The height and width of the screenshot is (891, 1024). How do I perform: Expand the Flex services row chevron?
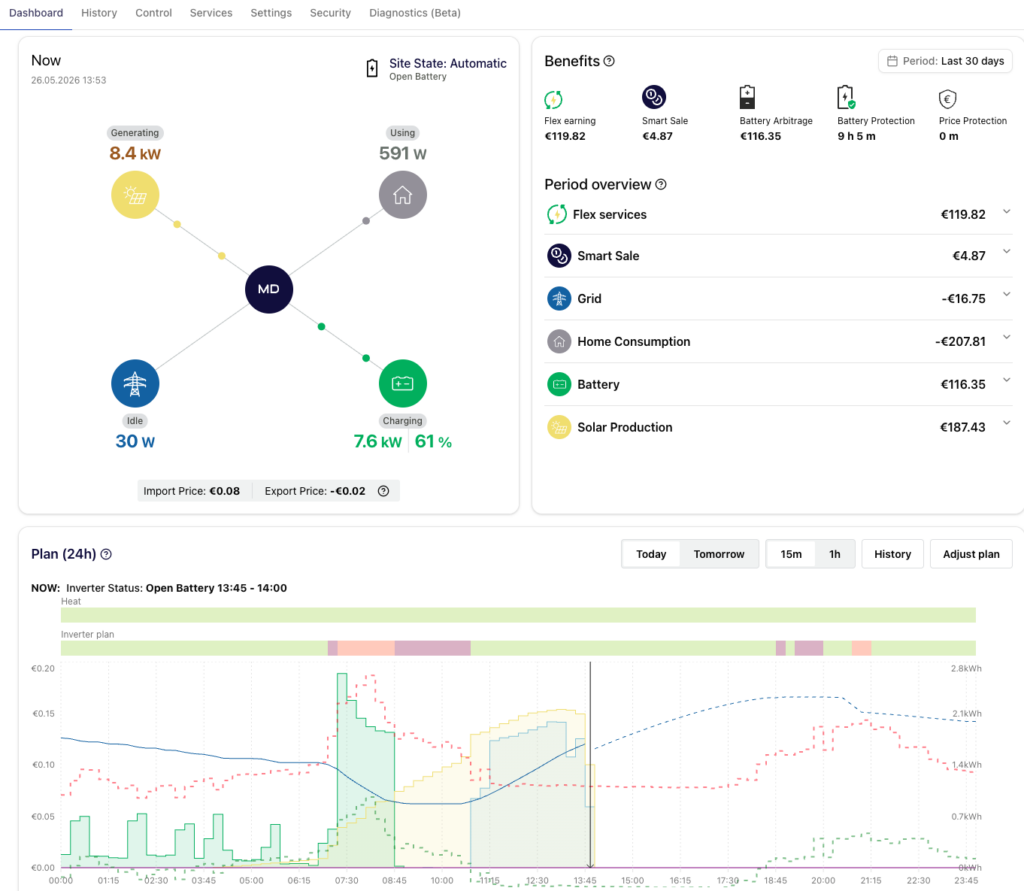[x=1006, y=212]
